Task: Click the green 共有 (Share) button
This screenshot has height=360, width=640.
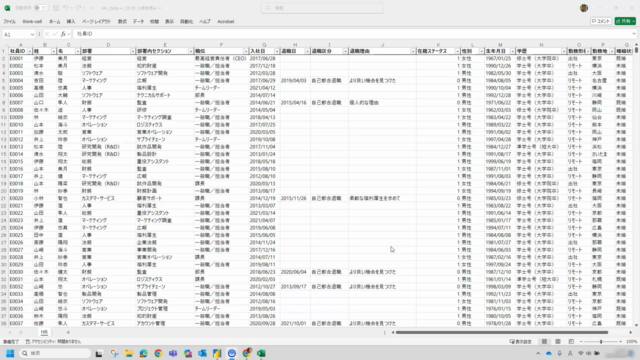Action: click(x=625, y=21)
